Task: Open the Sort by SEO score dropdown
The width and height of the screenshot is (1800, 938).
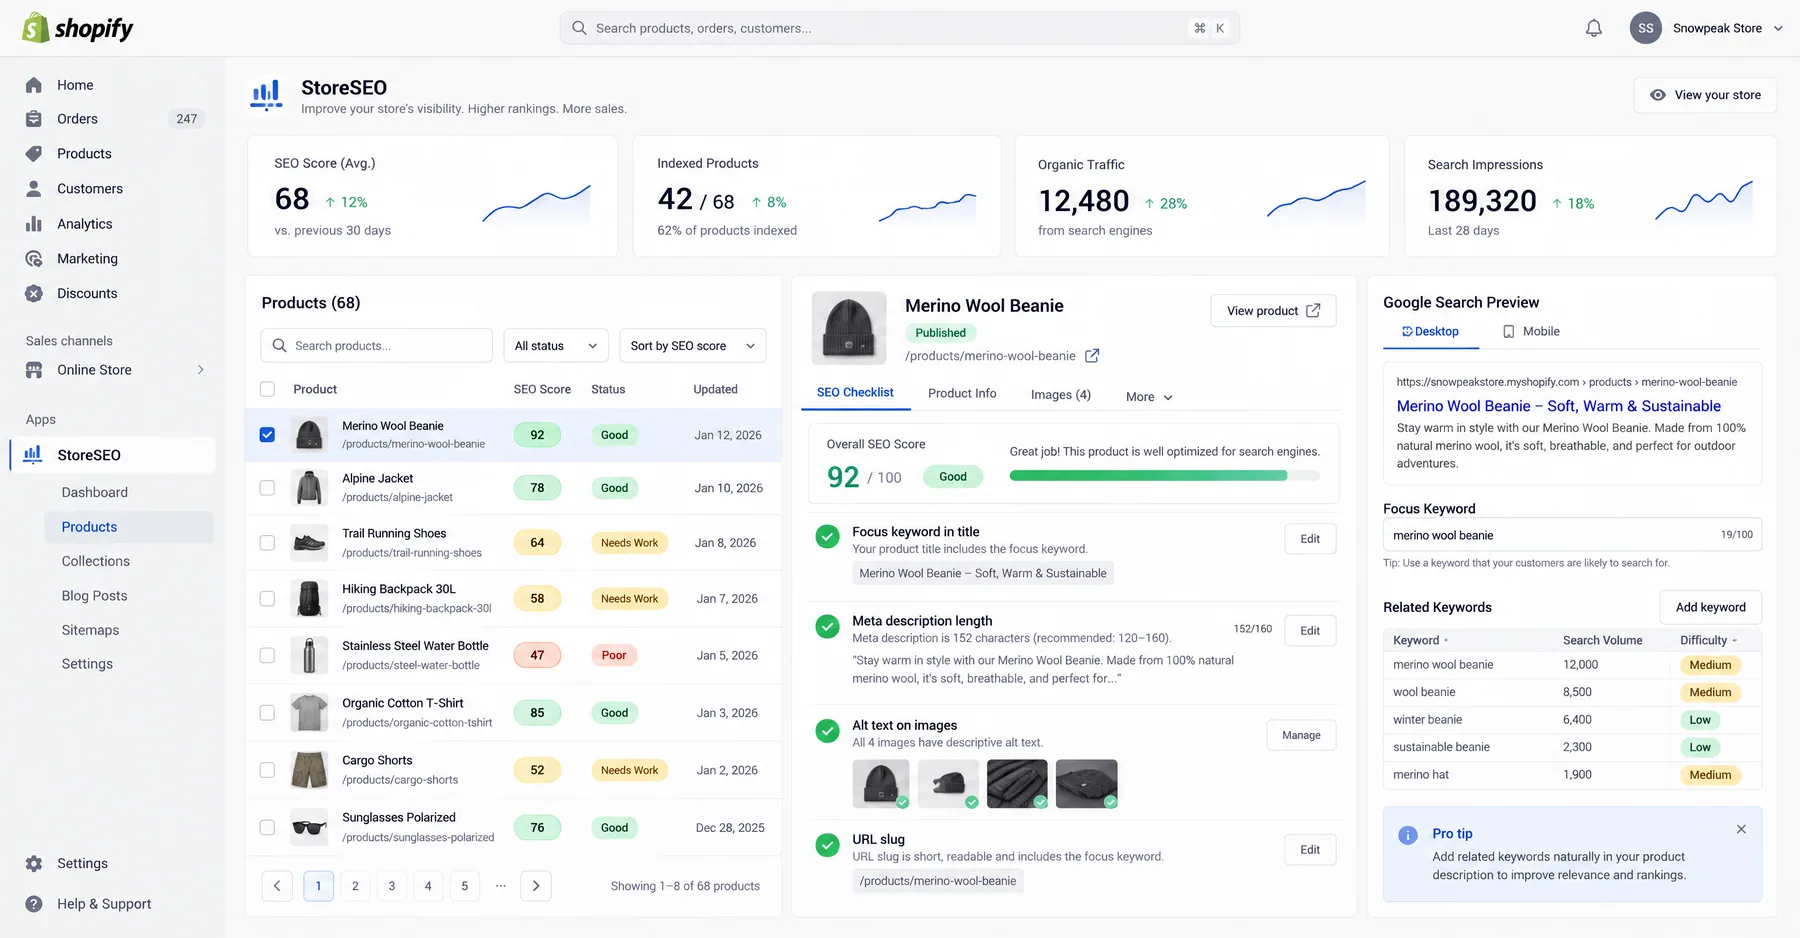Action: click(692, 346)
